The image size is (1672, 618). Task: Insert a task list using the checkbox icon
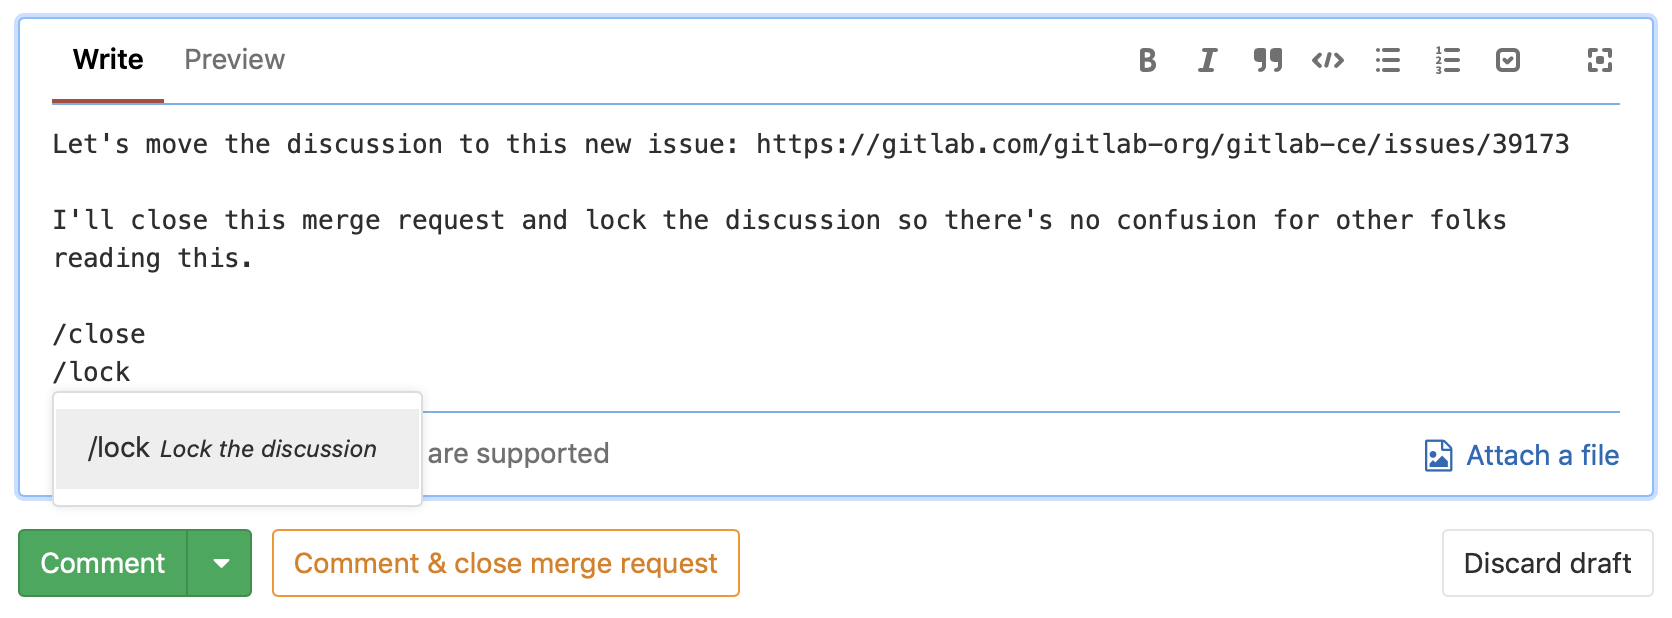[x=1508, y=60]
